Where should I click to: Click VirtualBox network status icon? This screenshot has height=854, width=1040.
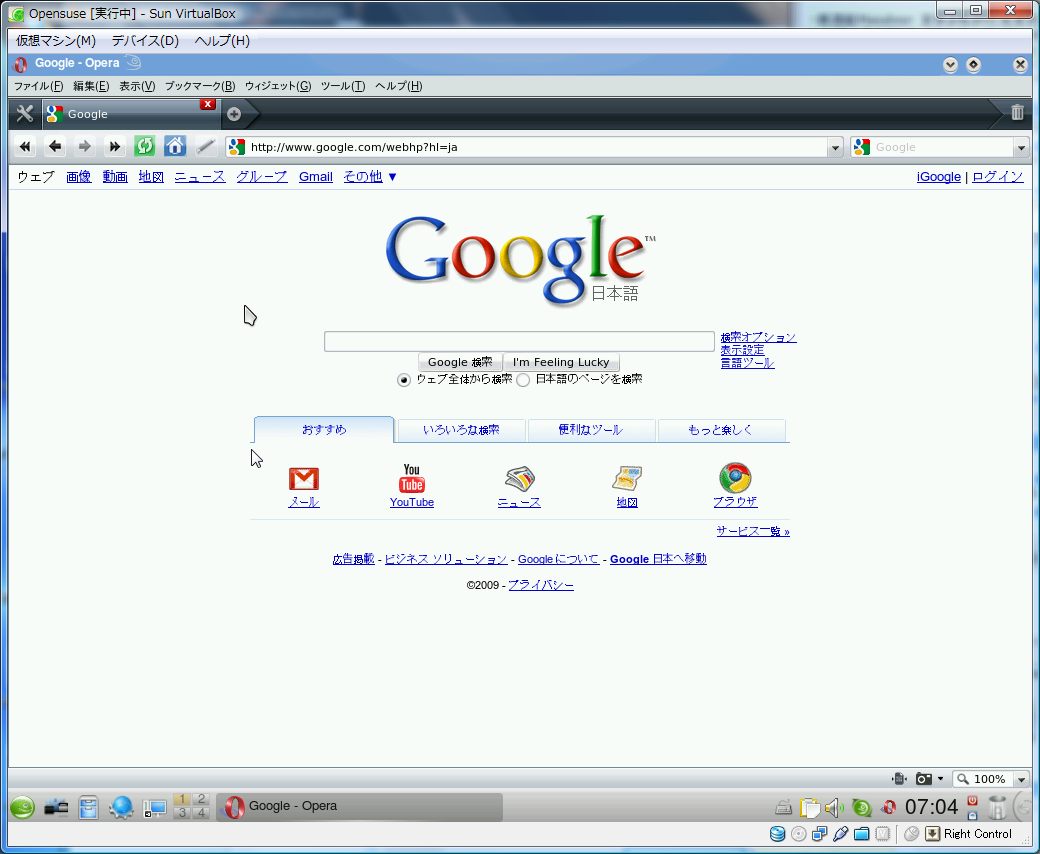tap(820, 834)
